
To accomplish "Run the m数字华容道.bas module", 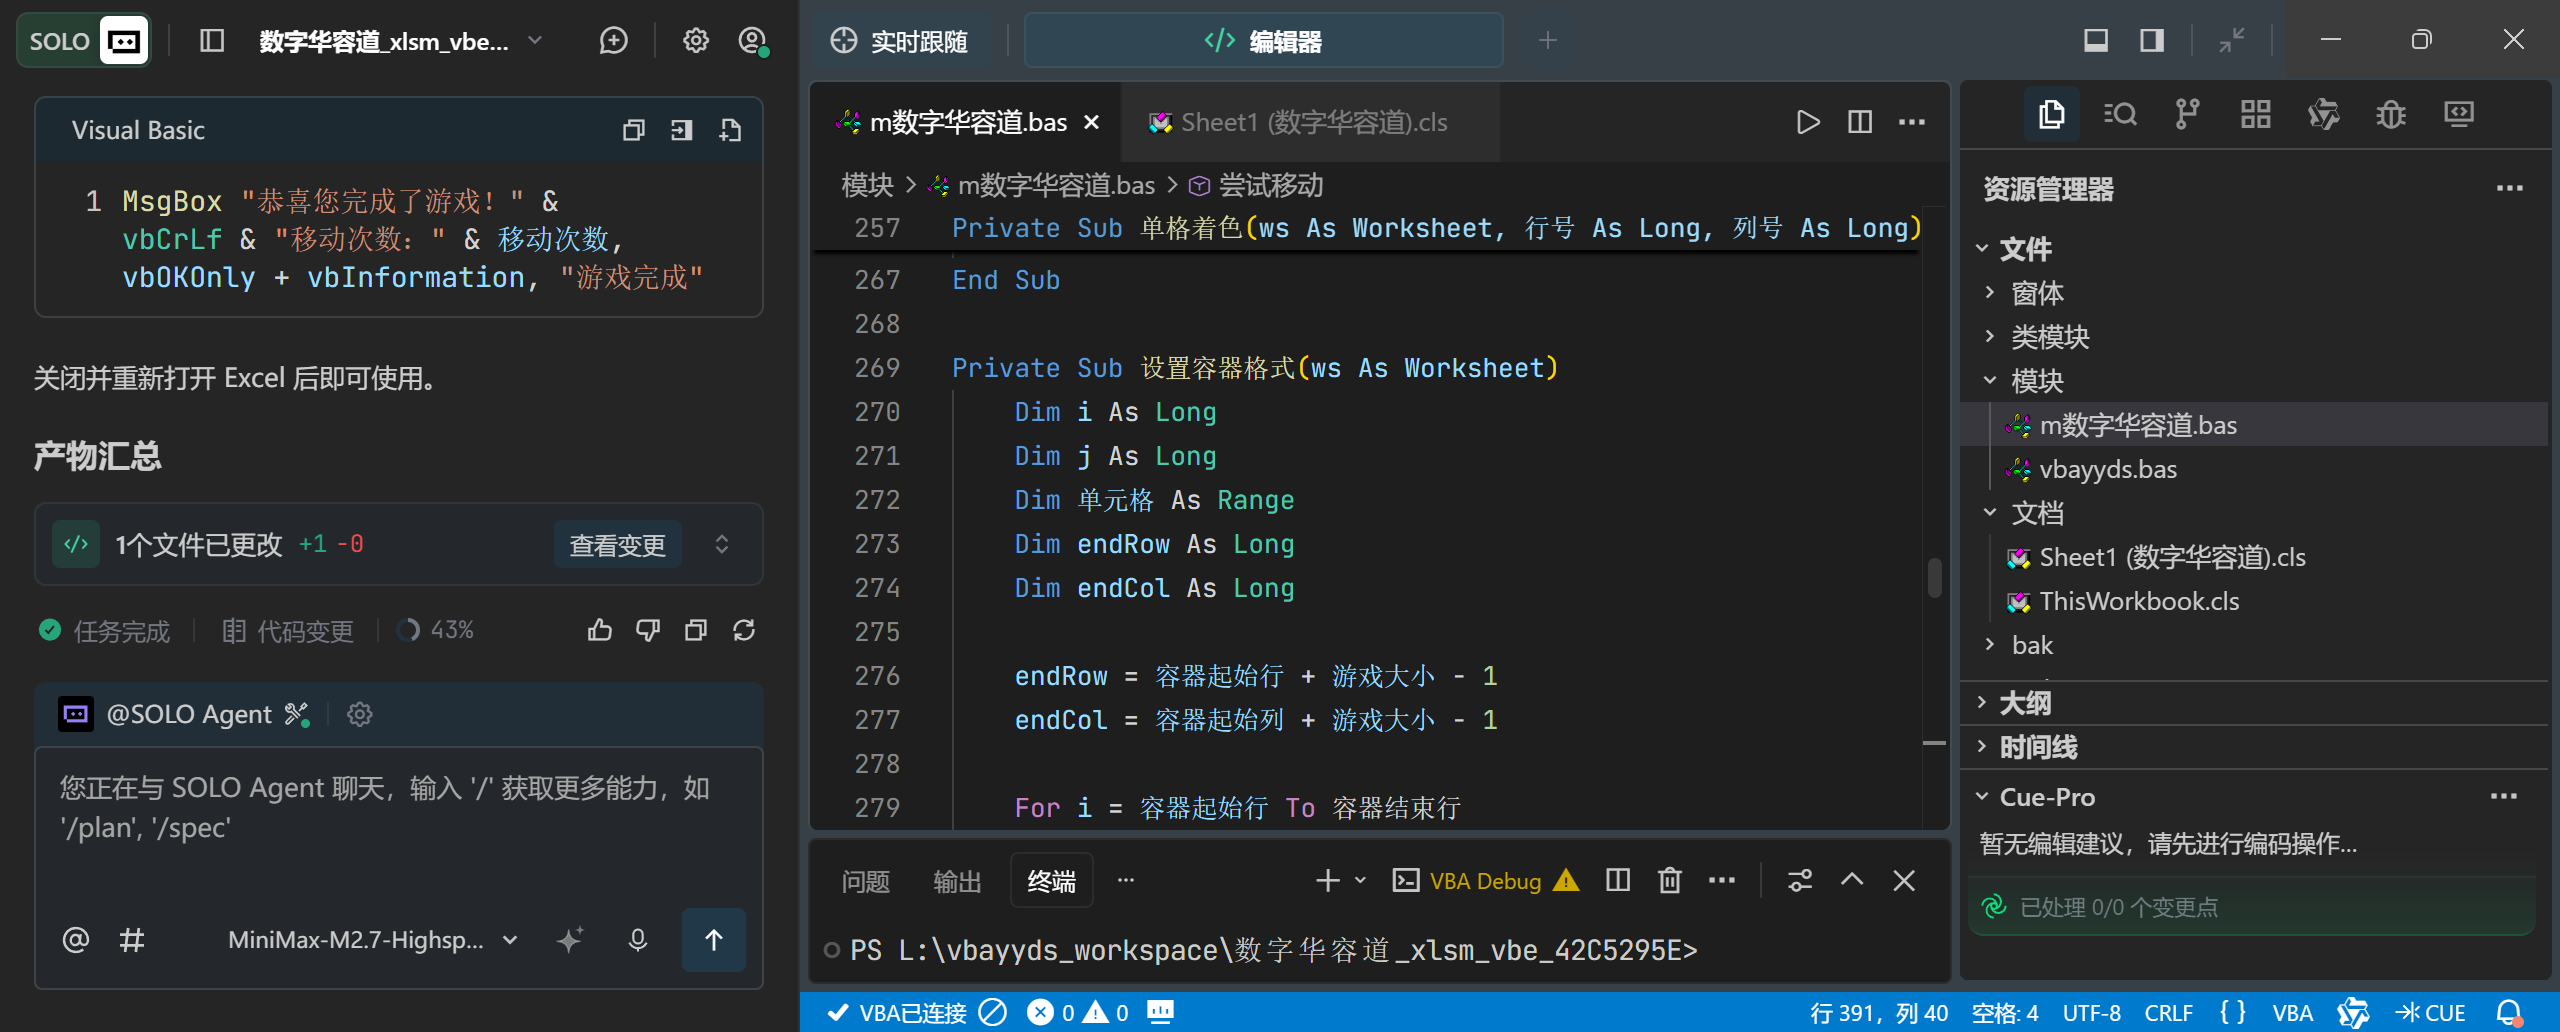I will pos(1808,122).
